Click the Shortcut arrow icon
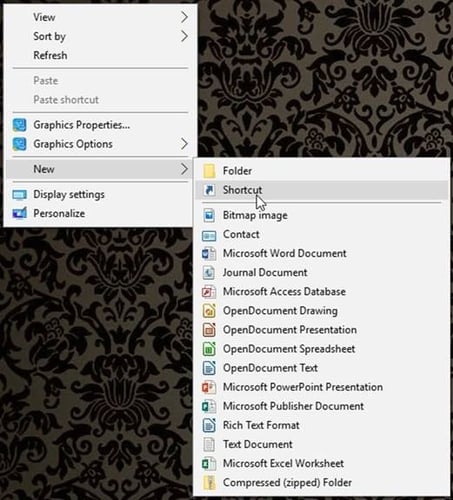This screenshot has height=500, width=453. click(x=209, y=190)
